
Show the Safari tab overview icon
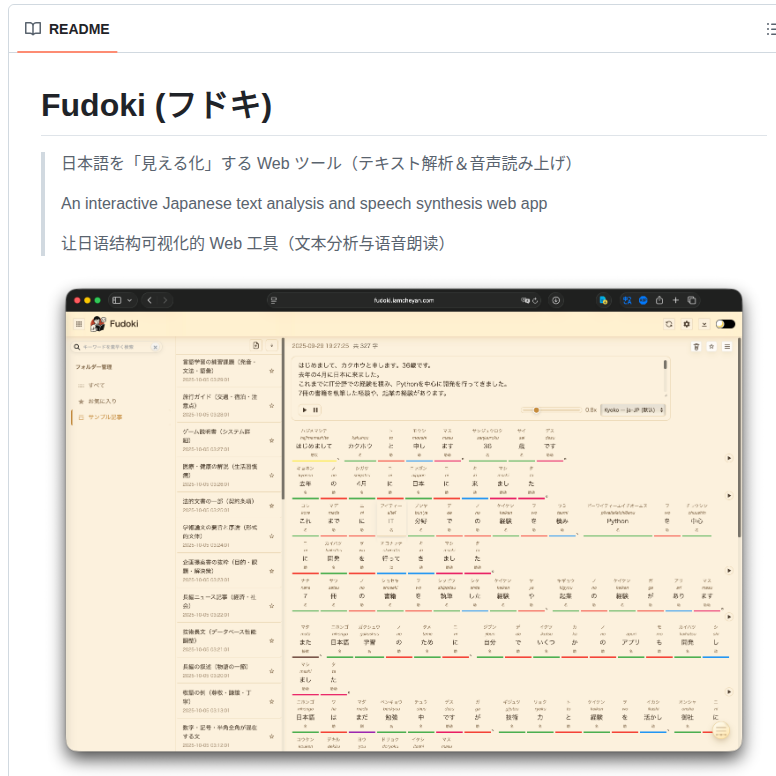coord(692,300)
